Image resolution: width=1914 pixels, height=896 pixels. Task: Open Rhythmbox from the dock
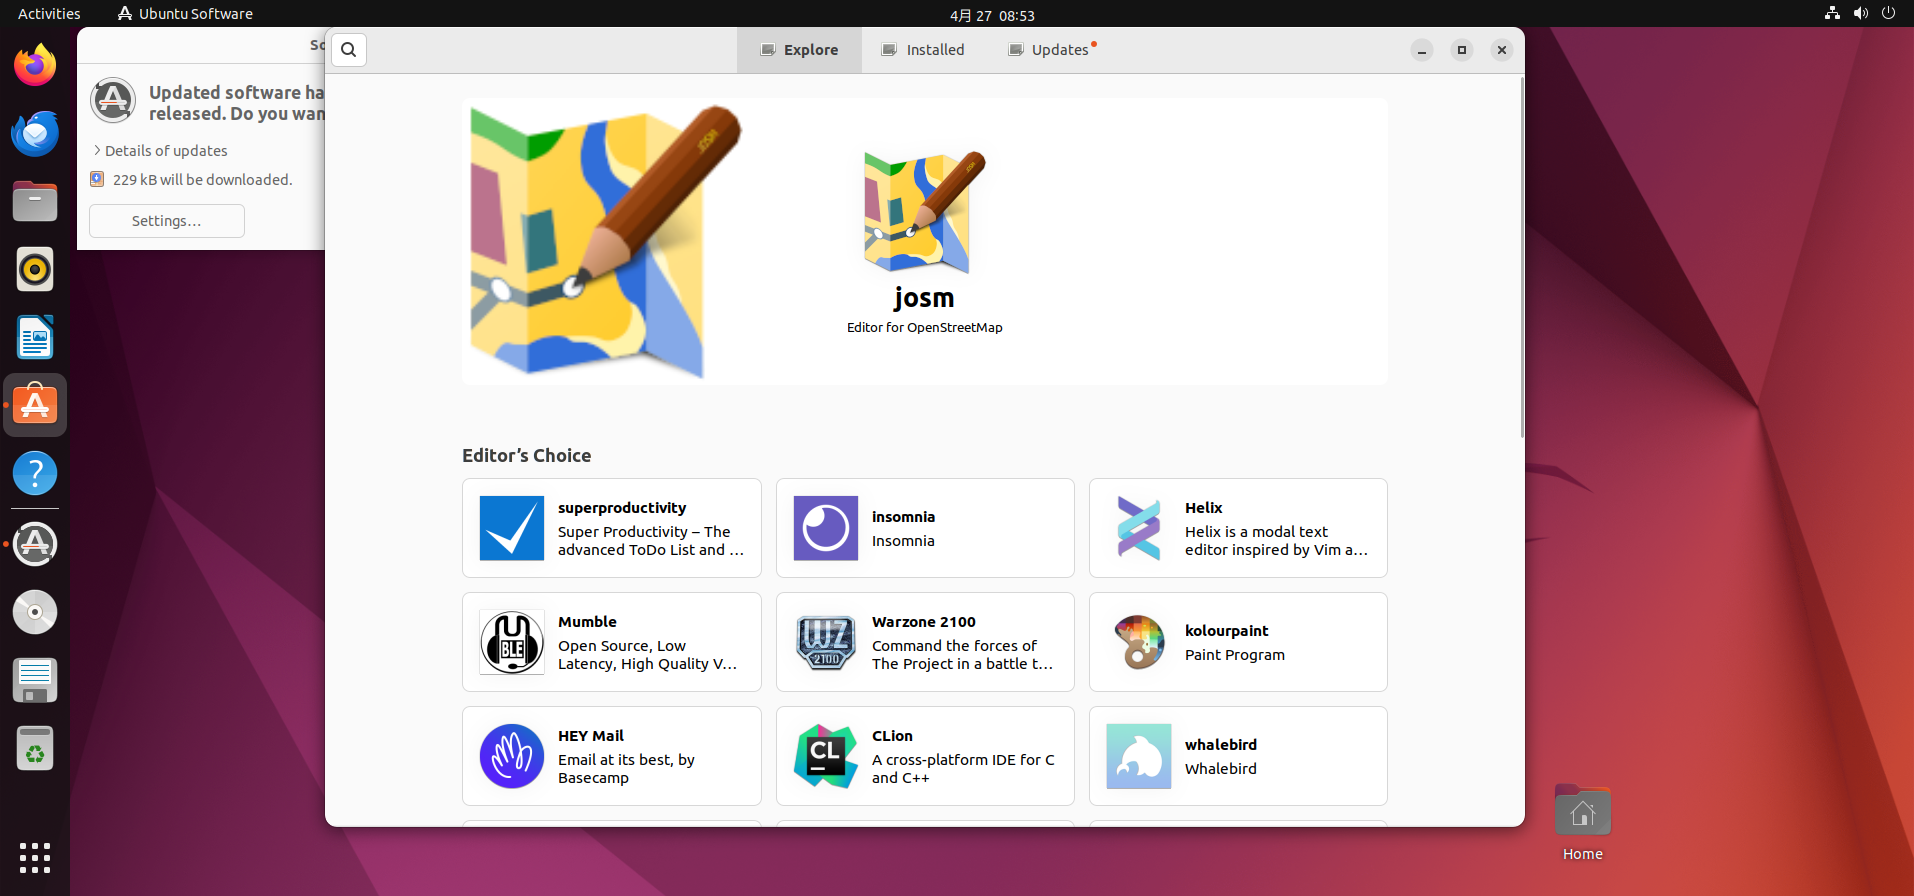[35, 269]
